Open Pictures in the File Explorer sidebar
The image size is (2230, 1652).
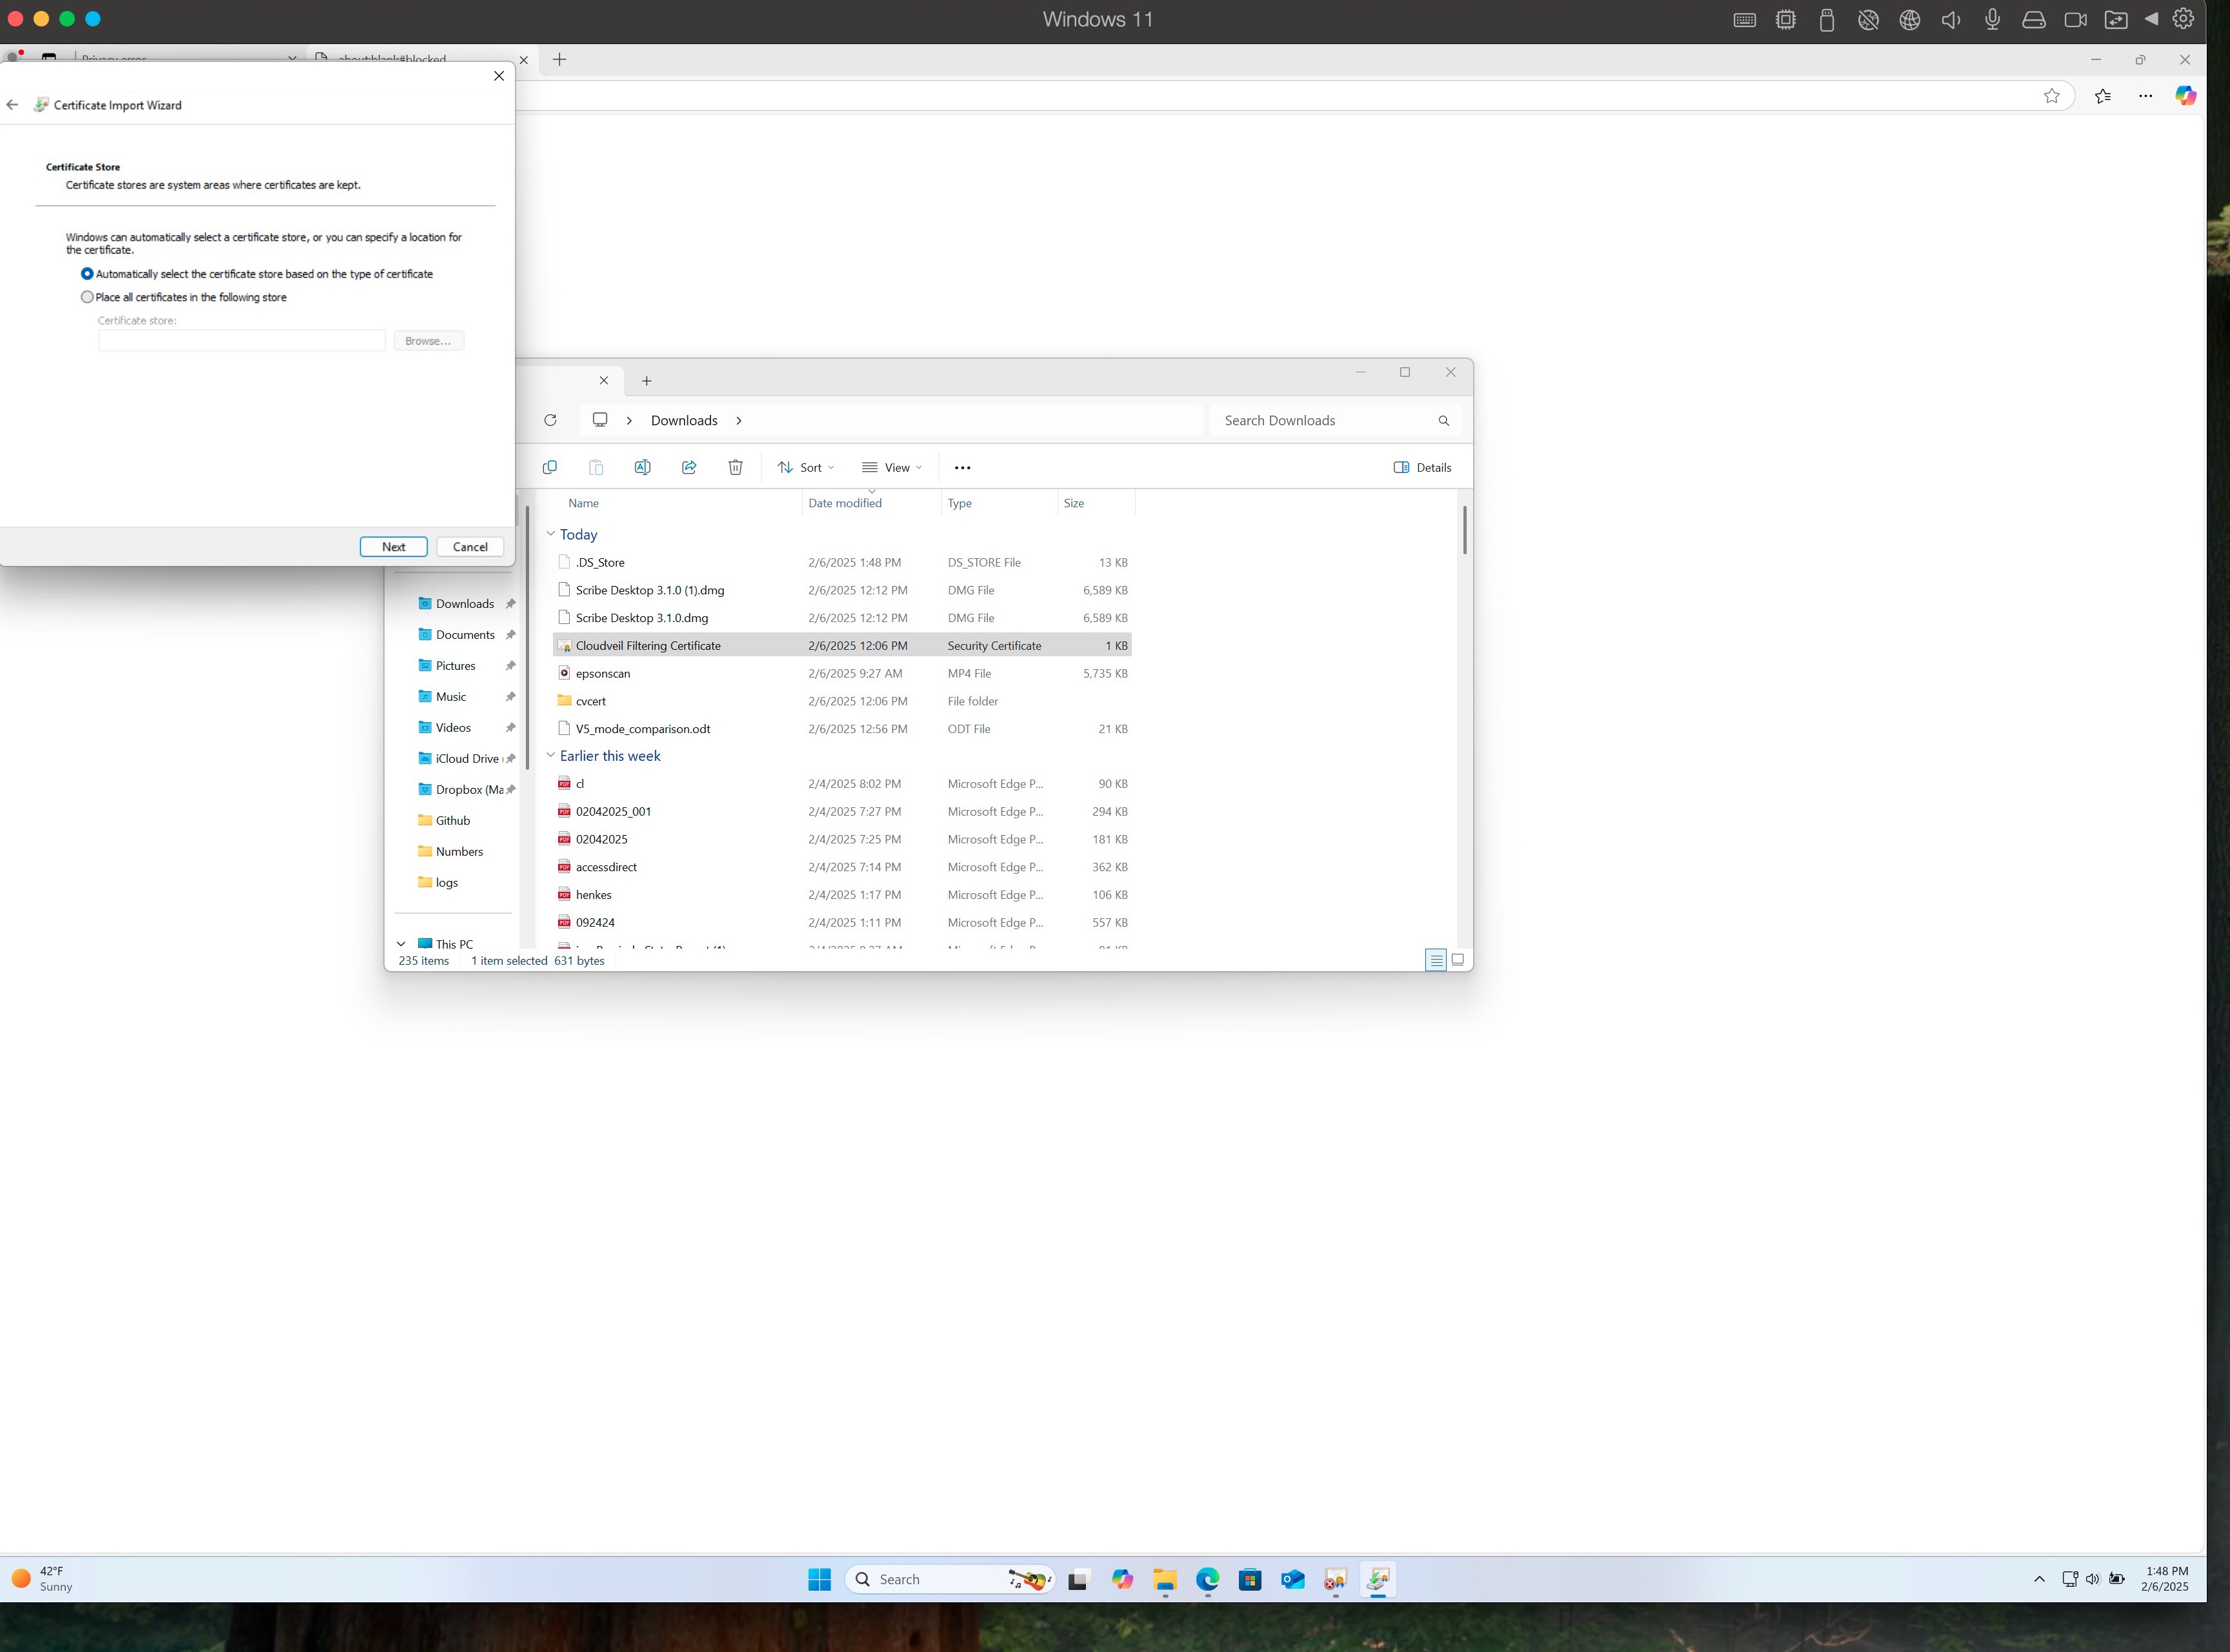(455, 666)
